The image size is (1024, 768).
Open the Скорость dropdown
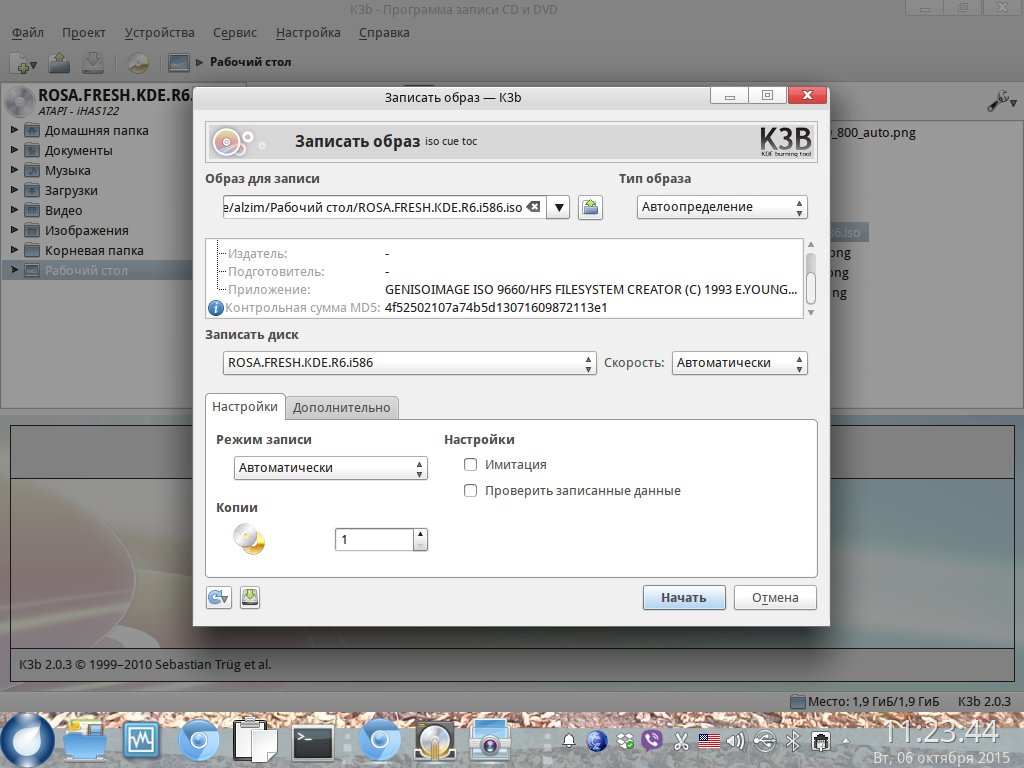tap(739, 363)
